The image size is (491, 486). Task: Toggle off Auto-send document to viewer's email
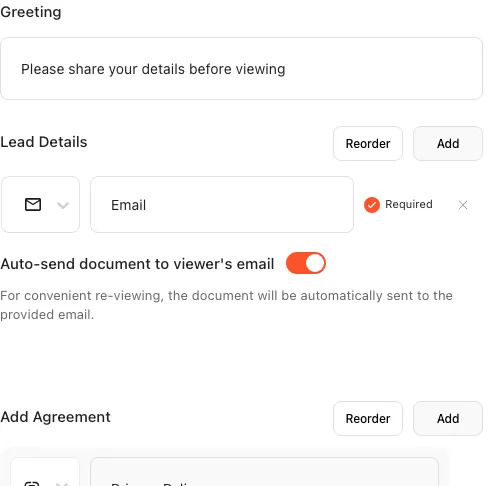coord(306,263)
